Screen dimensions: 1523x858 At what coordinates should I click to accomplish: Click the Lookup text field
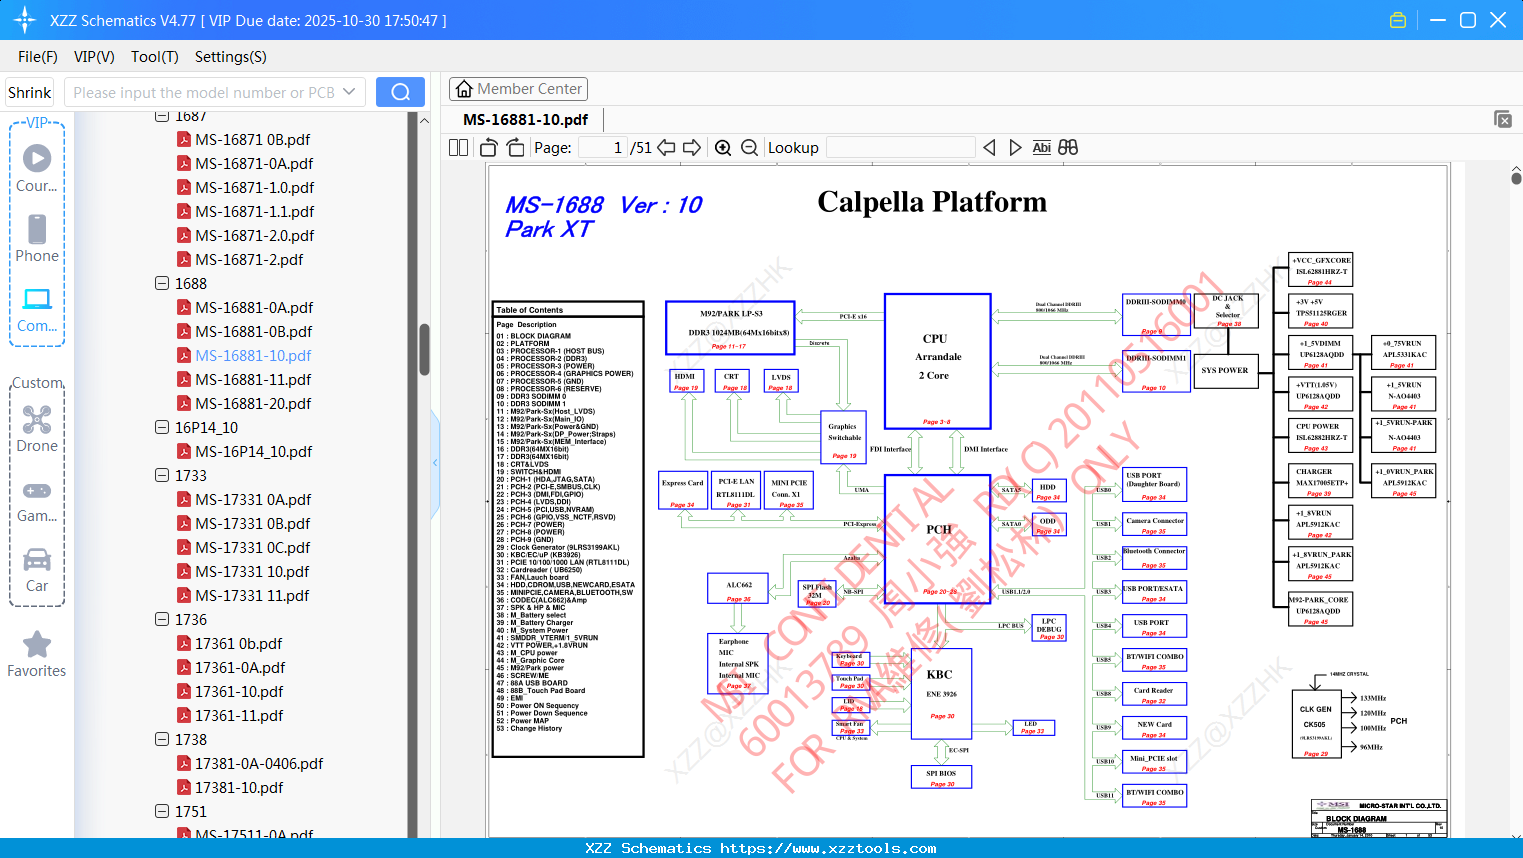[x=900, y=147]
